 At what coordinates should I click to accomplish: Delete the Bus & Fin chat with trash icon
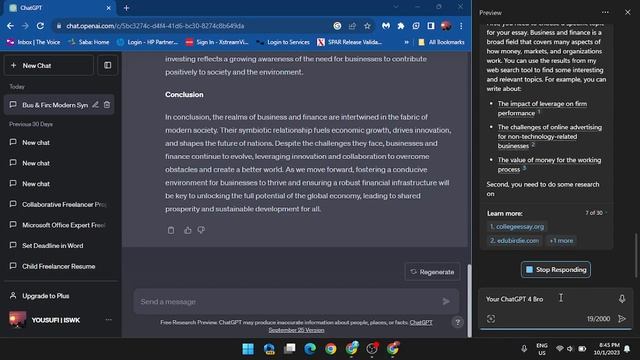107,105
